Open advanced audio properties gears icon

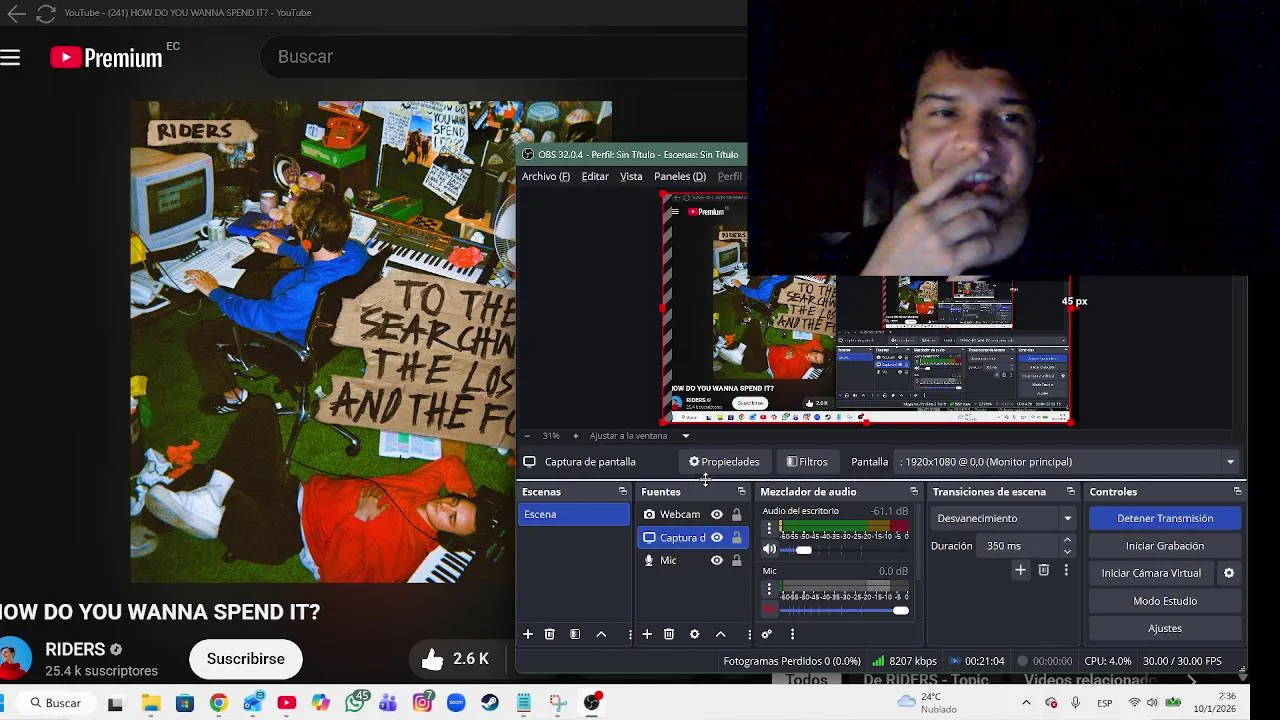[767, 634]
